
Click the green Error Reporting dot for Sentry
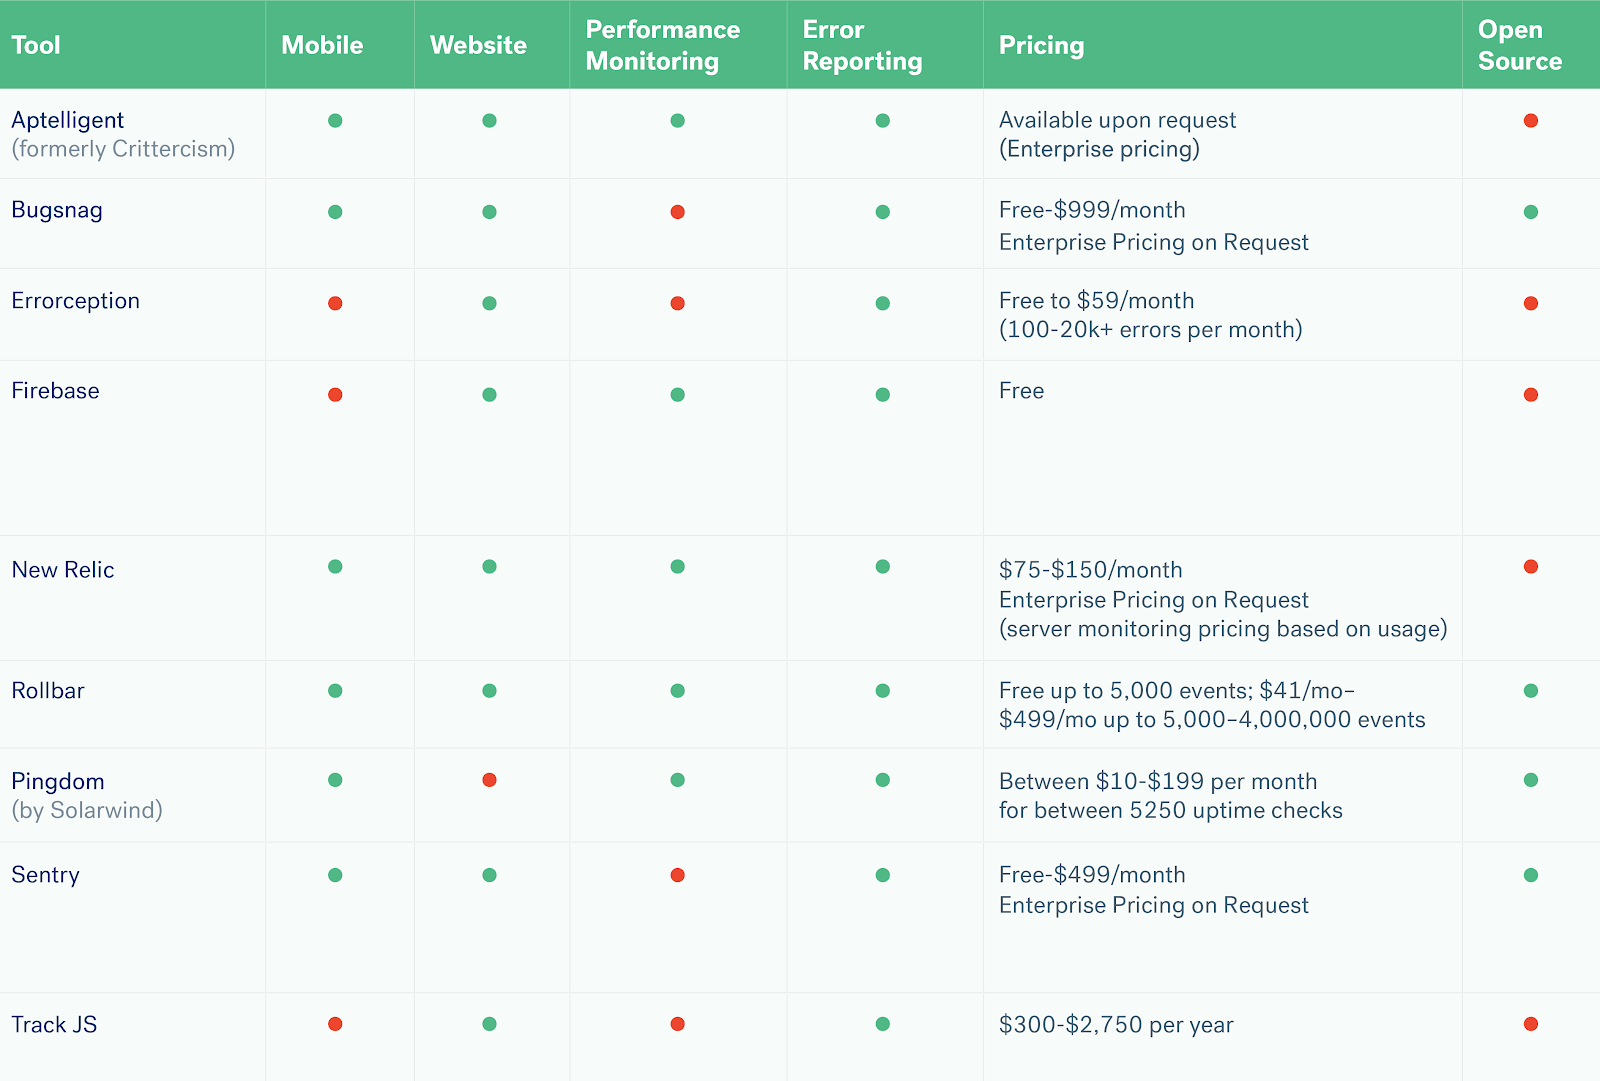[x=882, y=874]
